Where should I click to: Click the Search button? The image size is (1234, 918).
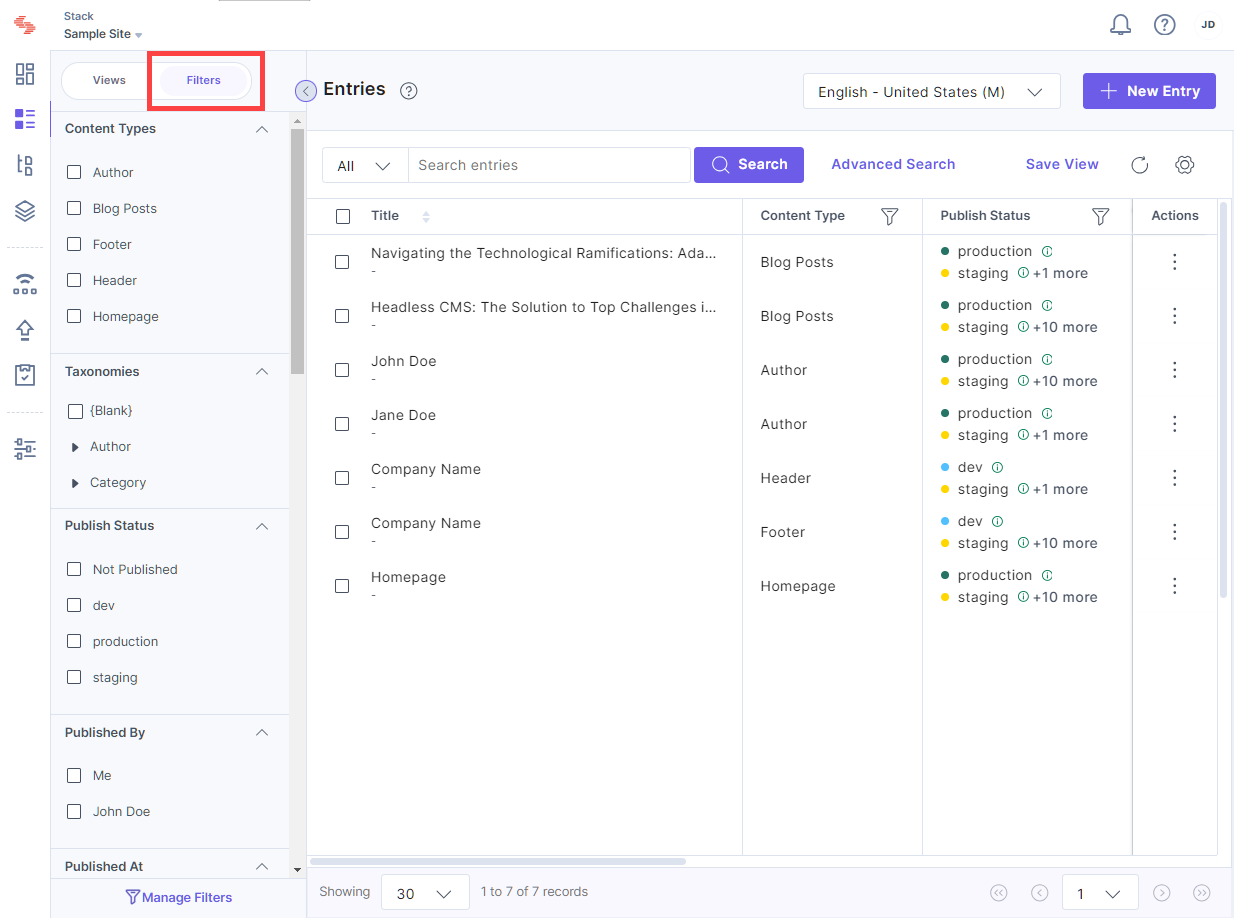pyautogui.click(x=749, y=165)
